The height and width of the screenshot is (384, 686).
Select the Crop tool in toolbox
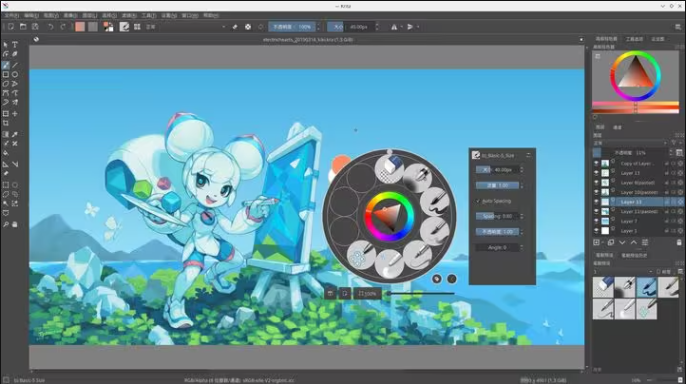point(6,123)
